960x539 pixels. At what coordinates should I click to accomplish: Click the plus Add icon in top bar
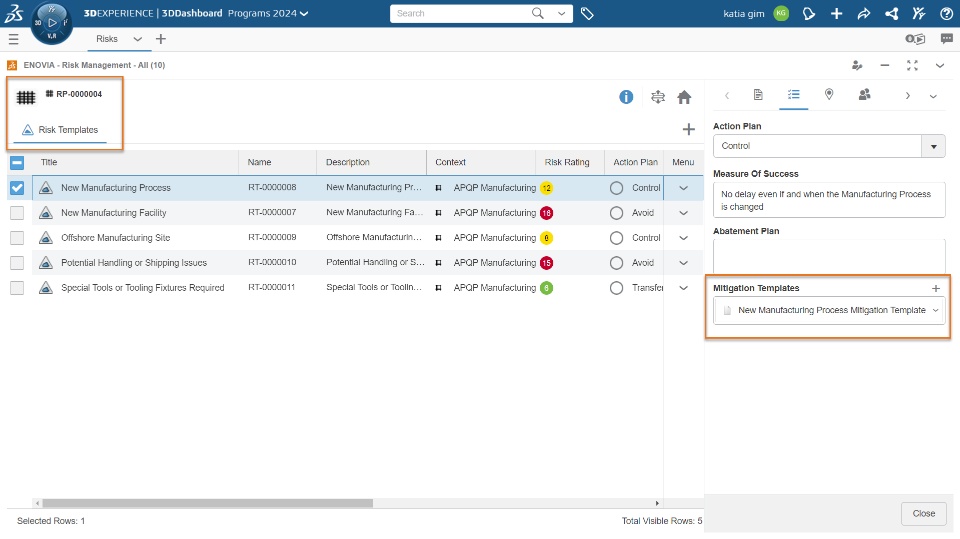click(x=836, y=13)
